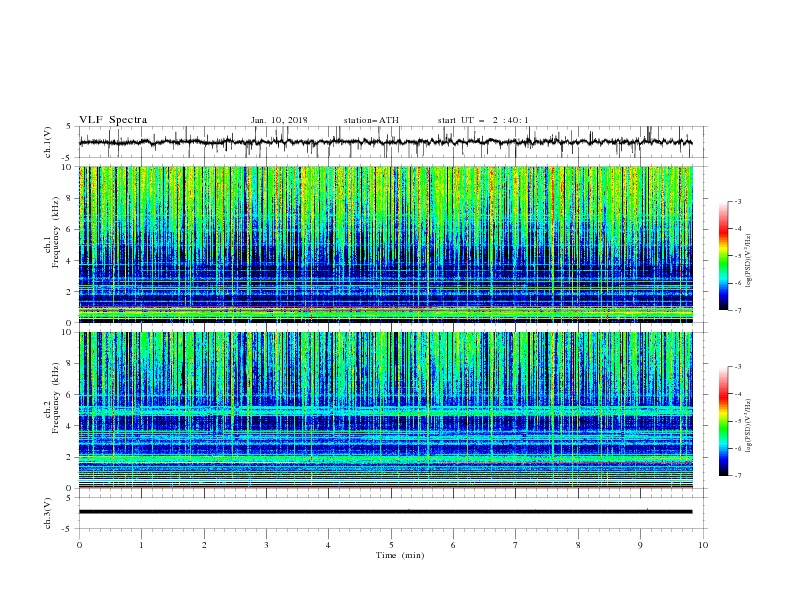This screenshot has width=792, height=612.
Task: Click the -7 label on ch.1 color bar
Action: click(x=737, y=310)
